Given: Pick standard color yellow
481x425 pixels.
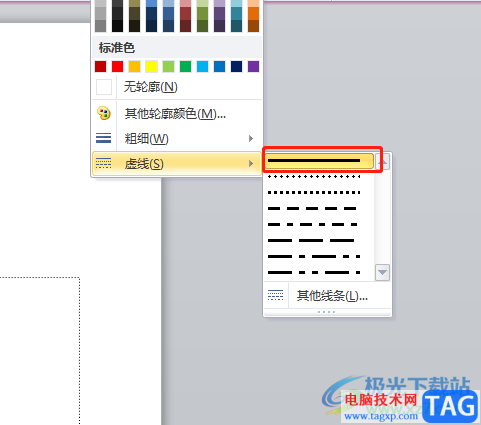Looking at the screenshot, I should coord(151,67).
